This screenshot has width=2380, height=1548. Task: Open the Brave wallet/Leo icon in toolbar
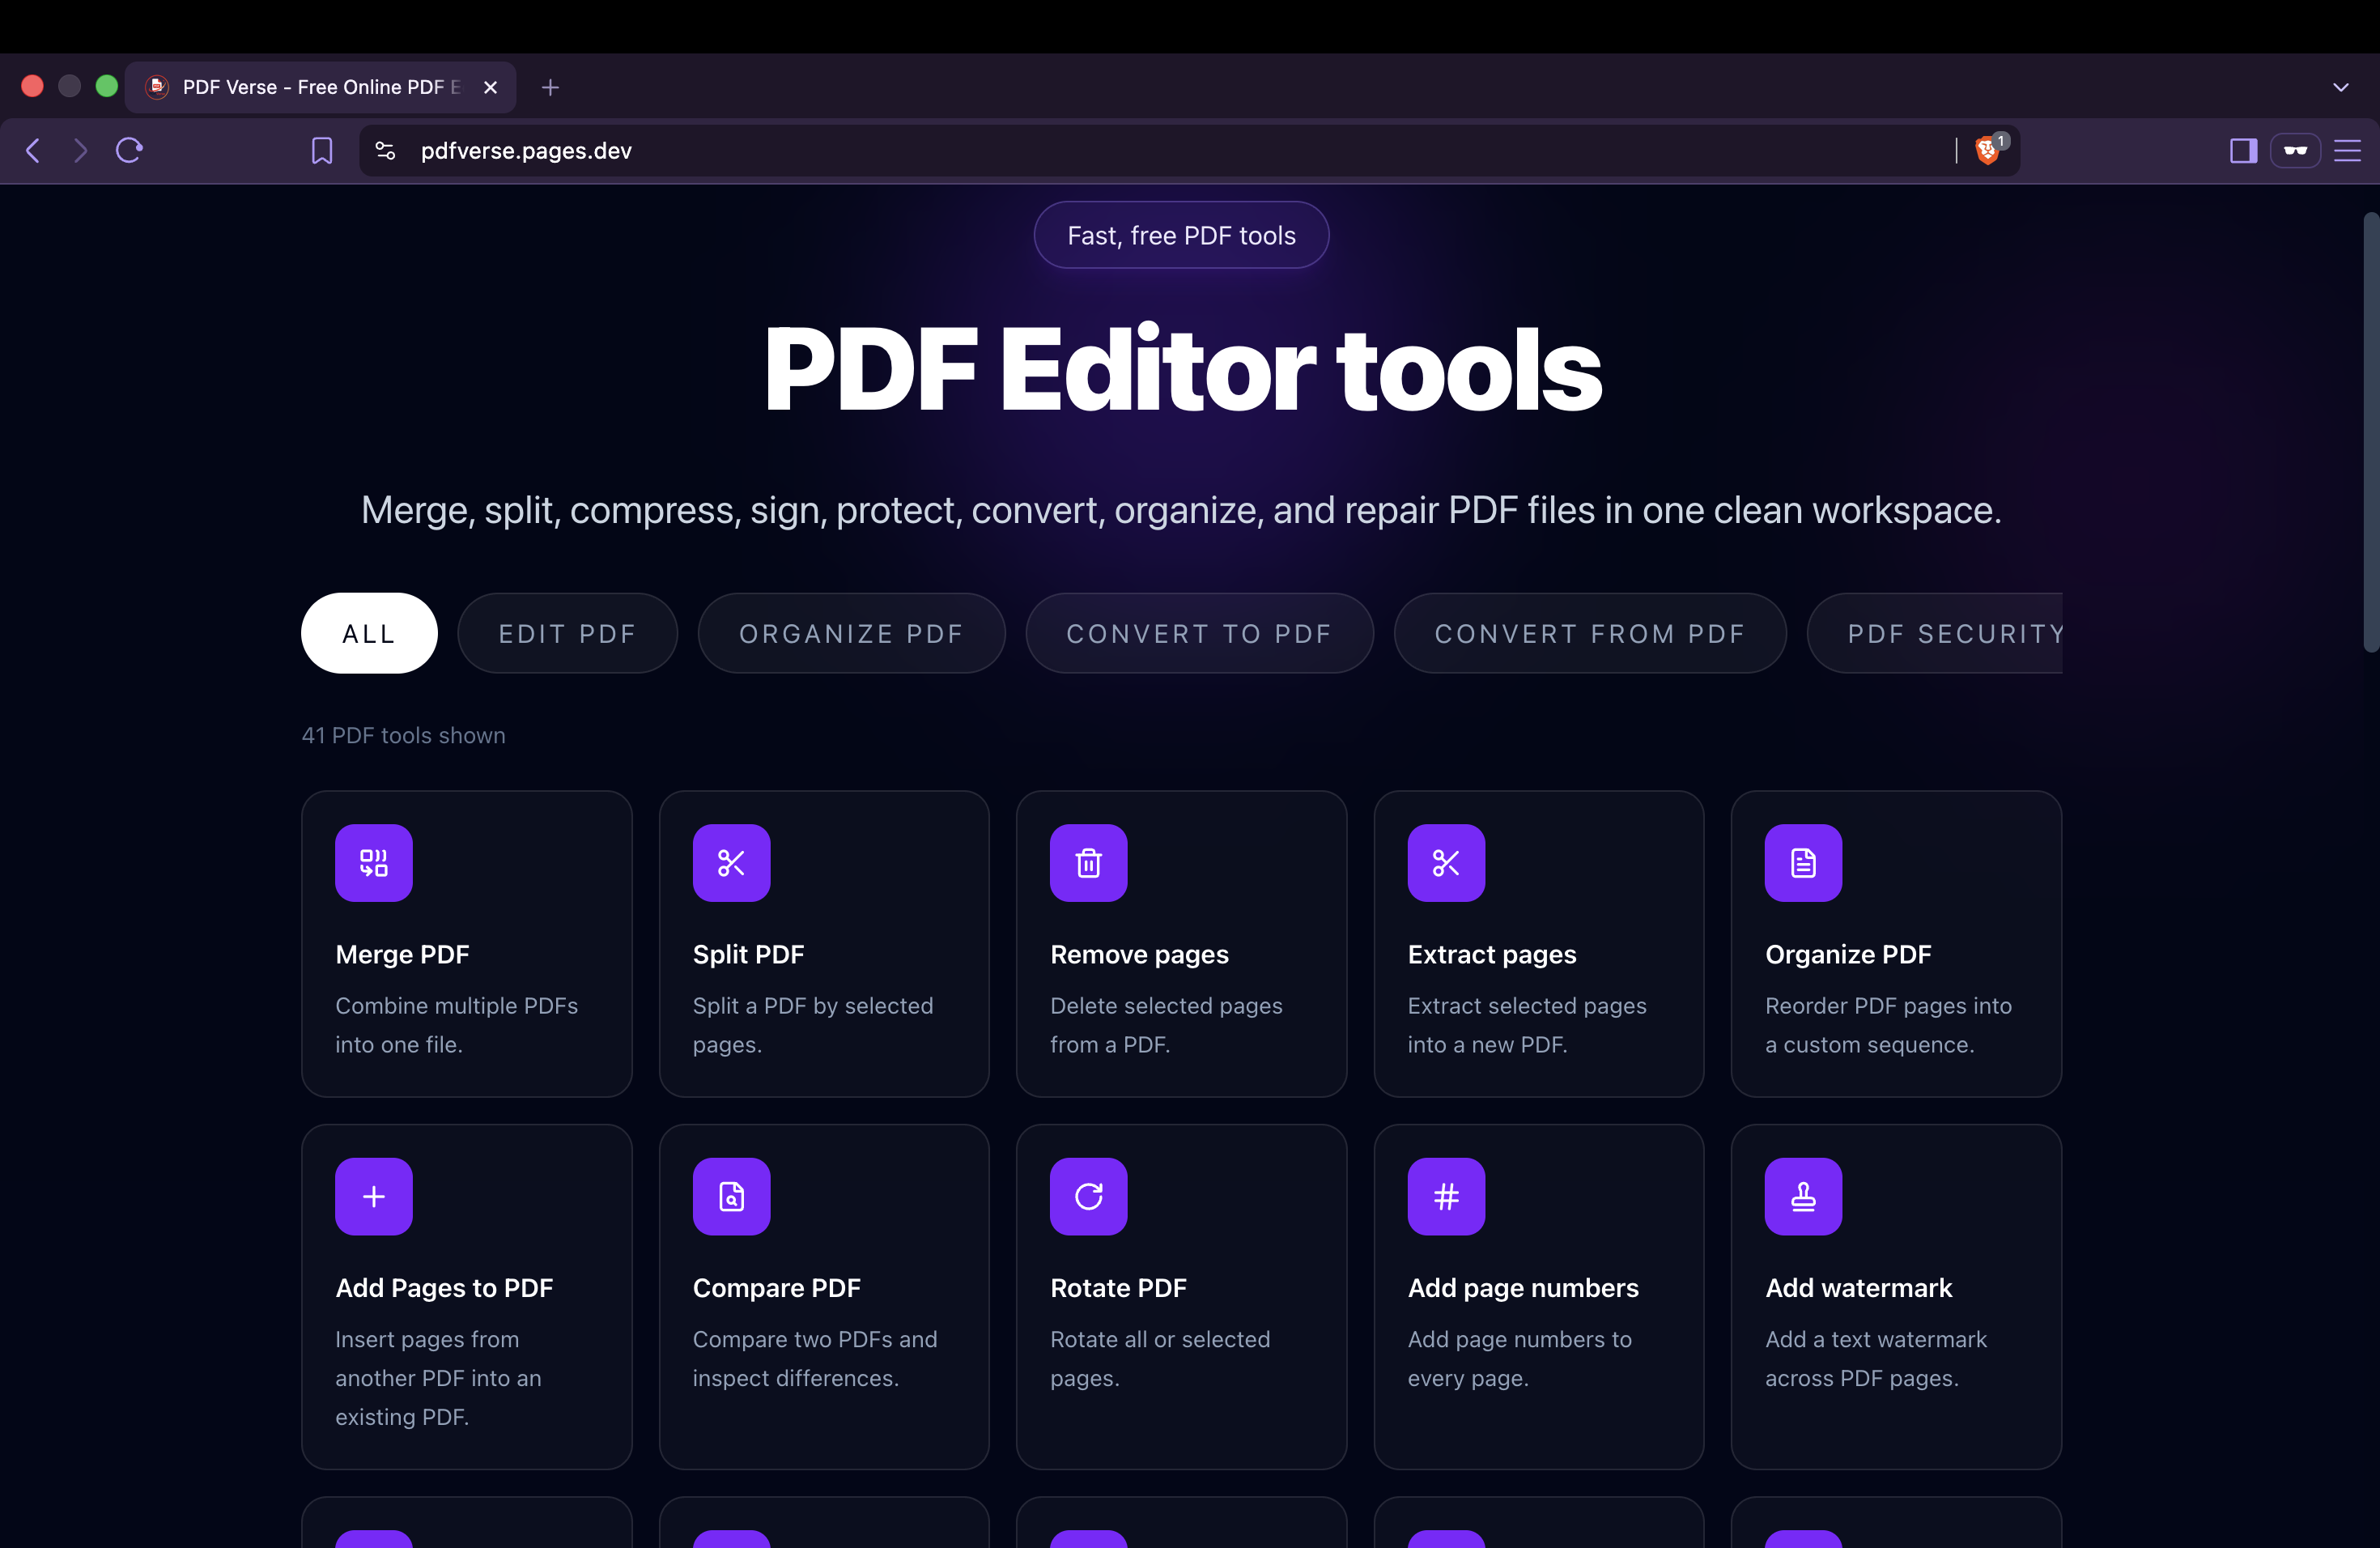[2295, 150]
